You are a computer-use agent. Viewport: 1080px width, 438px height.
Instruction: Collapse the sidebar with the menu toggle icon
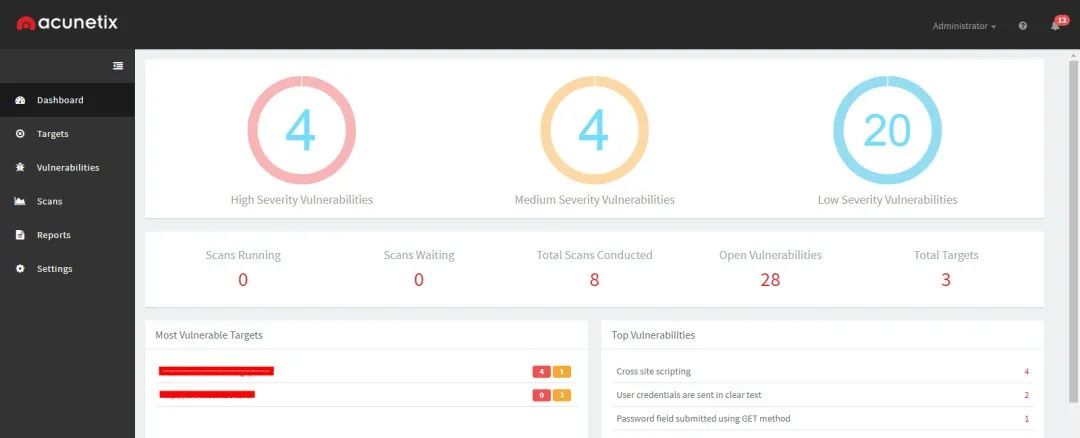(x=118, y=66)
